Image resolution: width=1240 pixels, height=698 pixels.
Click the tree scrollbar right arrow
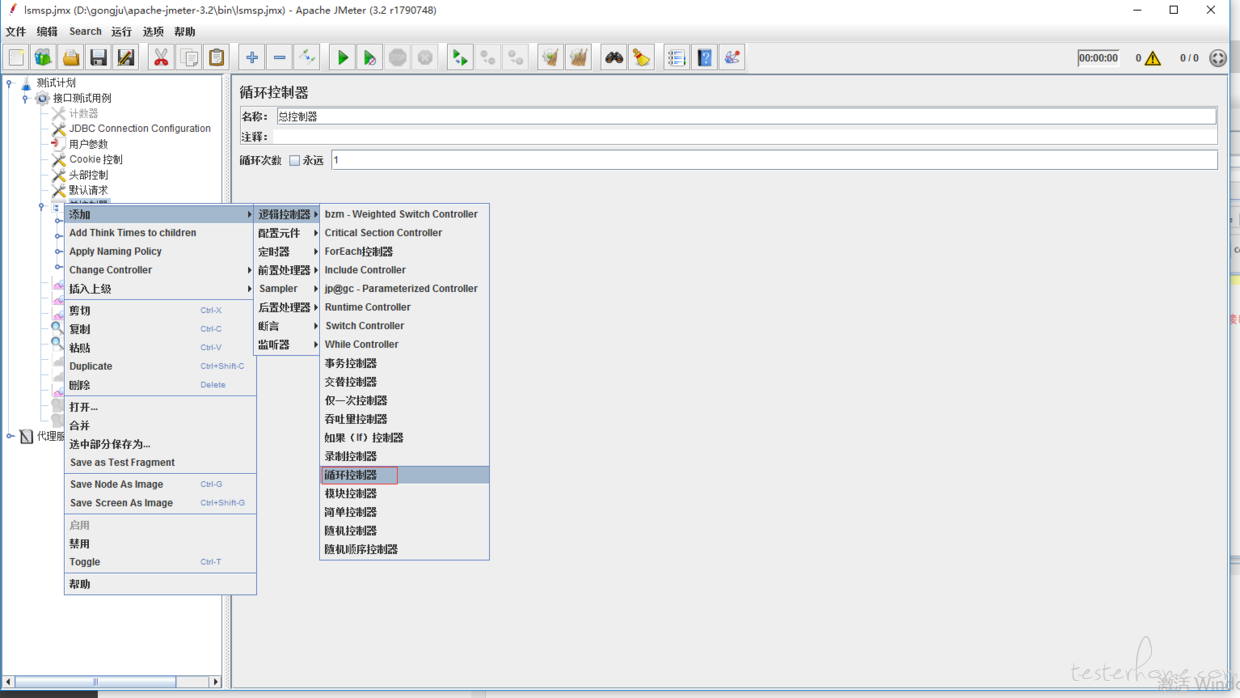coord(215,682)
